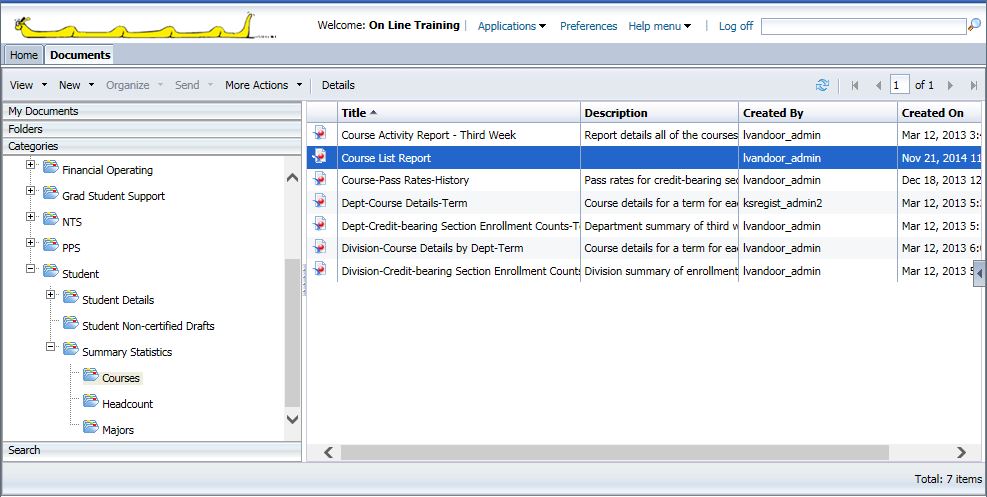Select the Headcount tree item label
Screen dimensions: 987x497
[127, 404]
